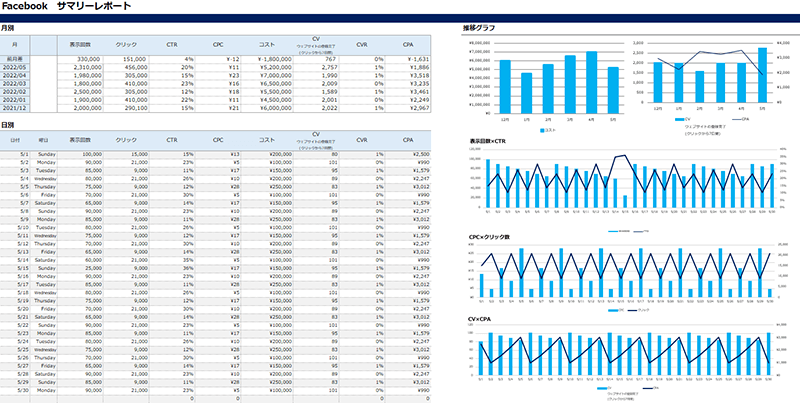Select the '5/20' date cell
Viewport: 800px width, 403px height.
click(x=15, y=309)
